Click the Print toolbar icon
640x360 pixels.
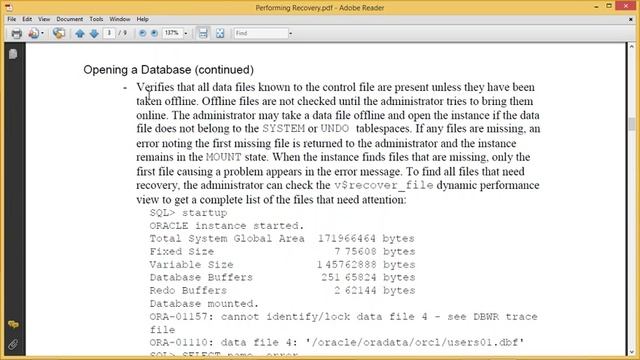(16, 33)
